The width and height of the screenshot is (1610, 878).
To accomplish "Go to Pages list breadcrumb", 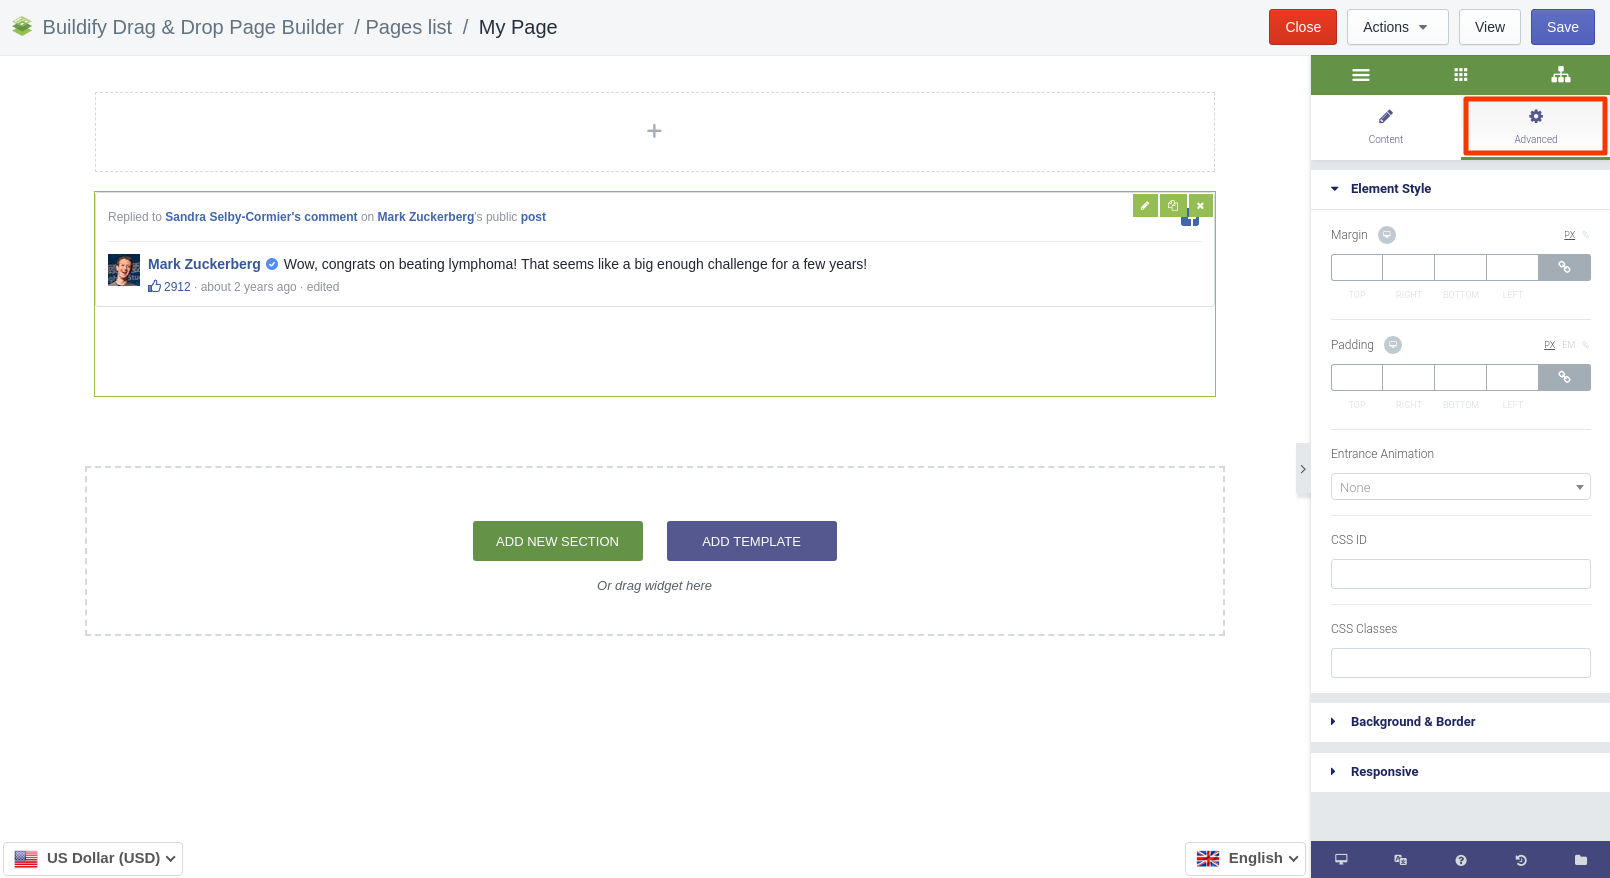I will tap(409, 27).
